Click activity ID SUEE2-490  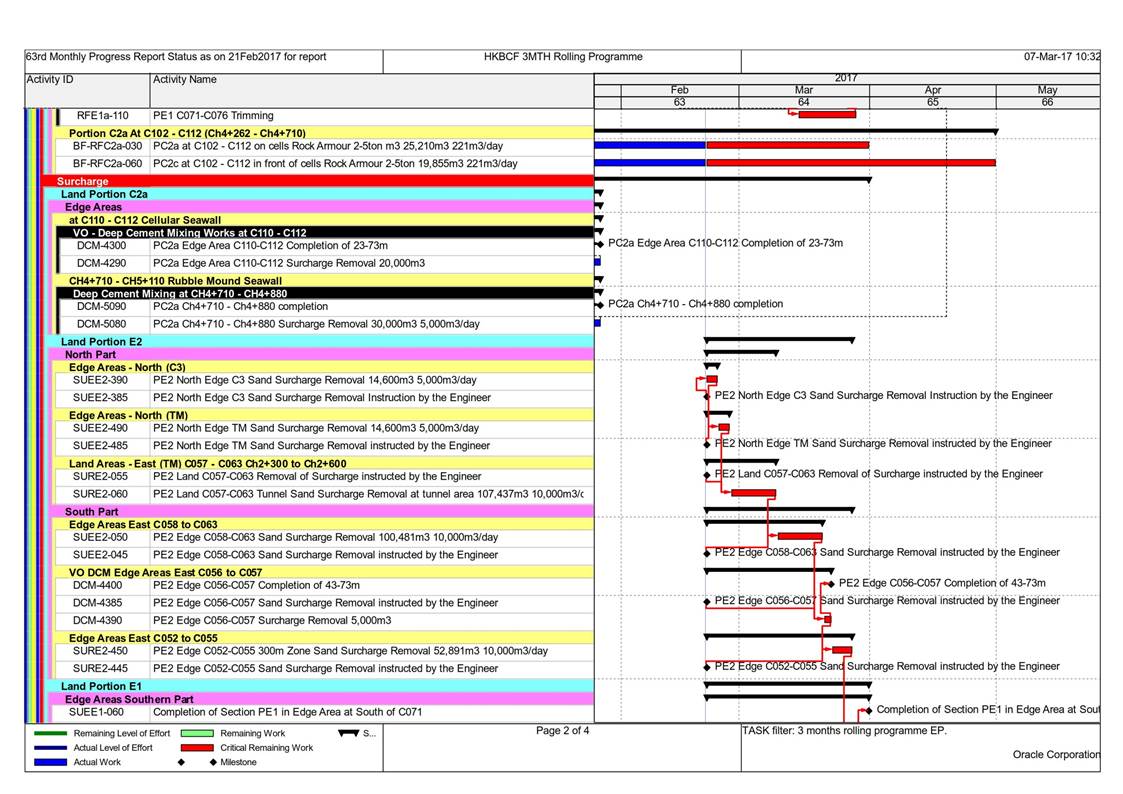[x=100, y=428]
